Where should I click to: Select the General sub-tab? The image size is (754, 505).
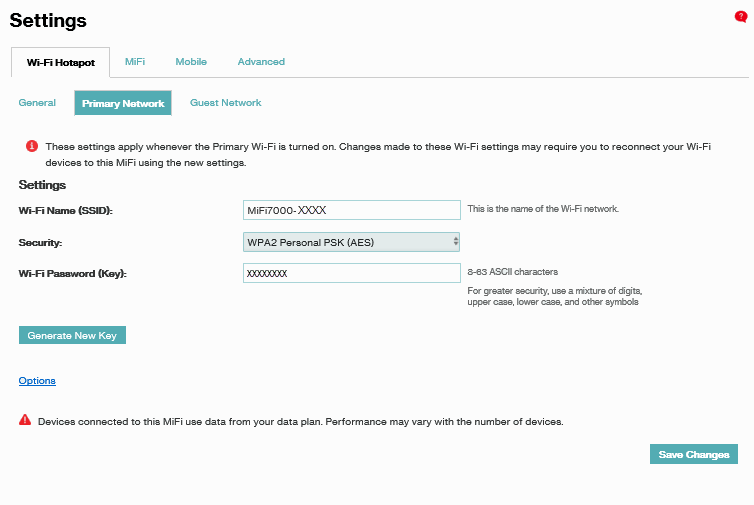point(37,103)
